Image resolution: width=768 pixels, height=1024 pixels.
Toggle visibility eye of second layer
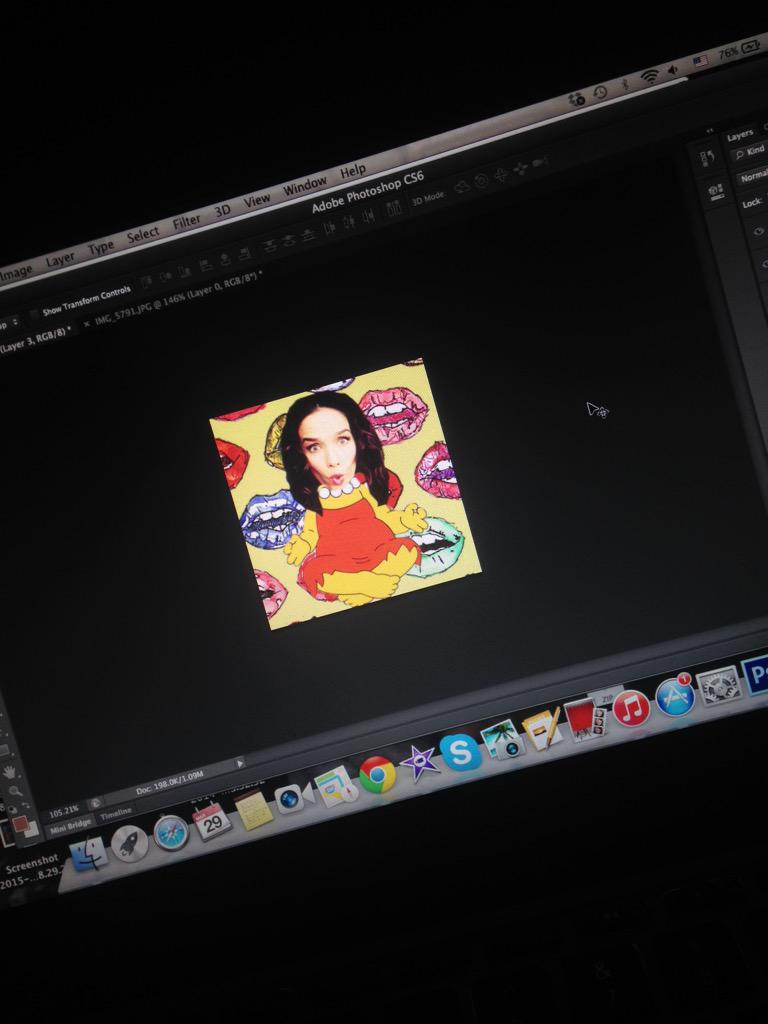[765, 263]
